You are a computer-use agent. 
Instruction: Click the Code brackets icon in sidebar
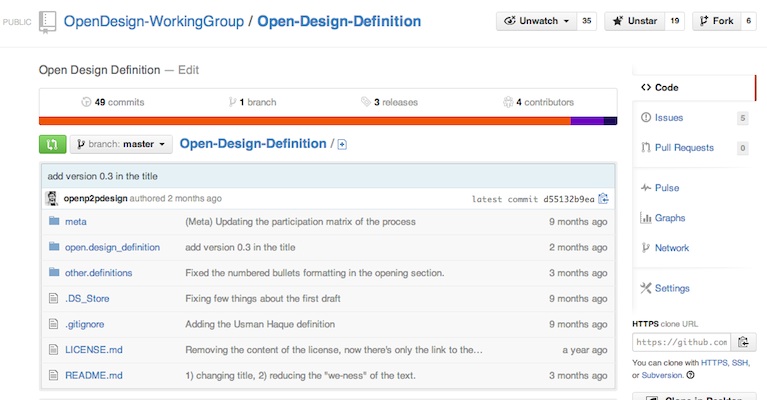click(646, 87)
